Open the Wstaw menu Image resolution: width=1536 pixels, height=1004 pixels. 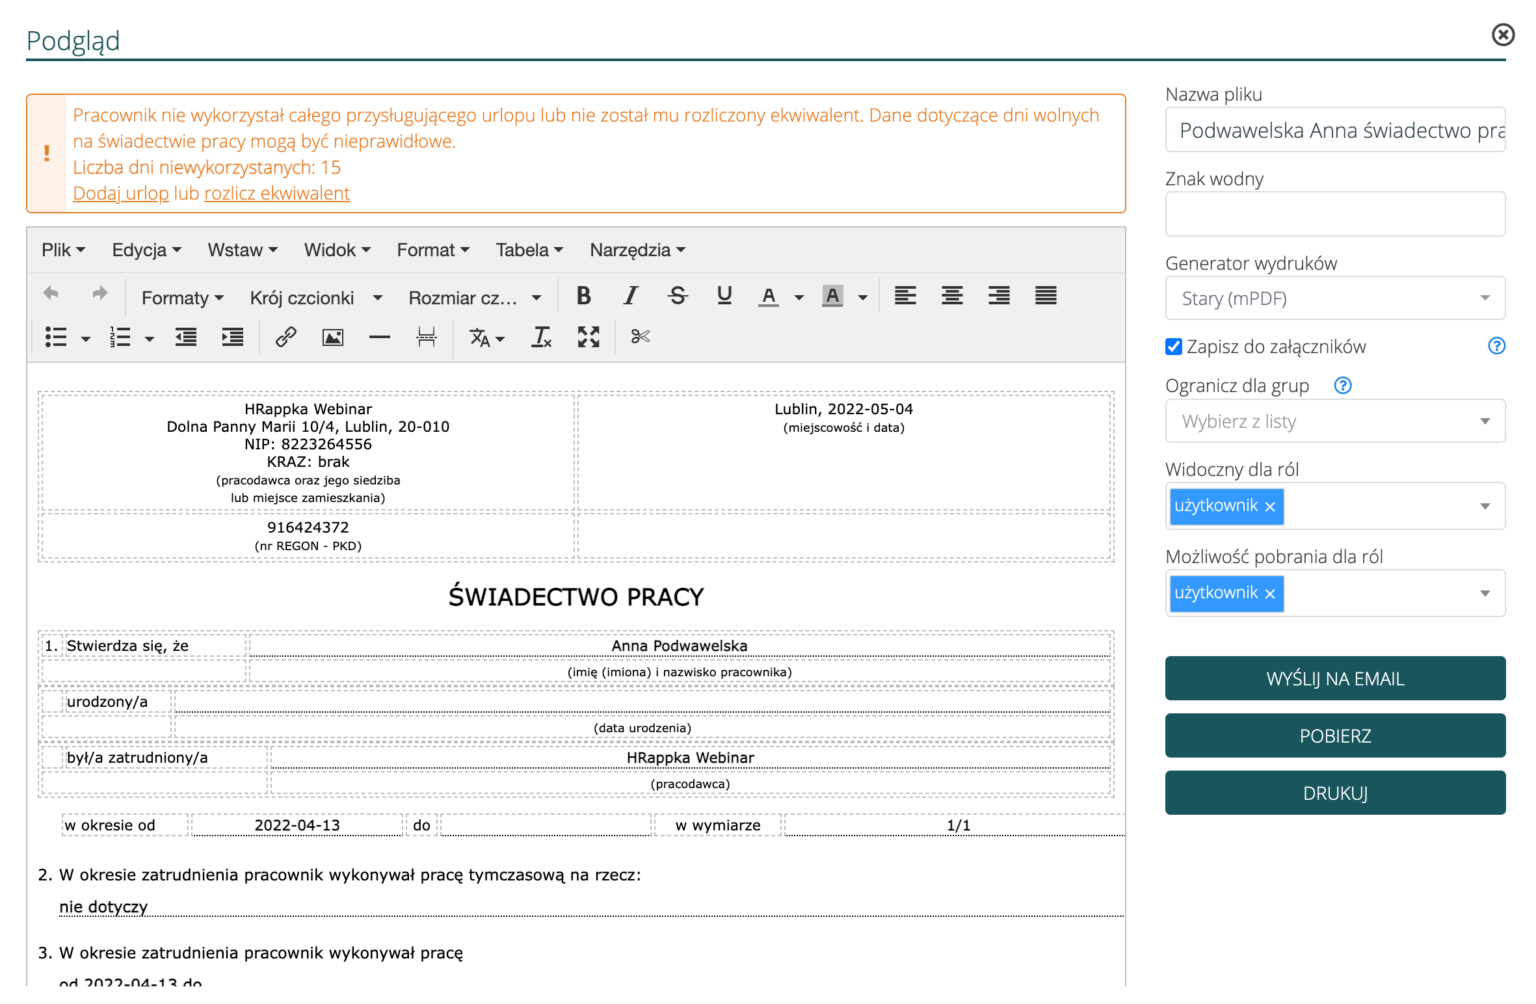242,250
